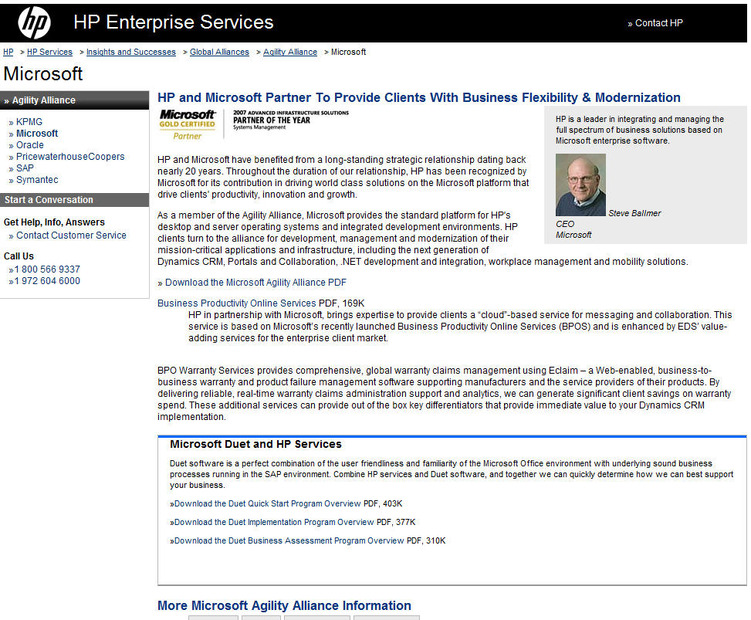Click Contact Customer Service link
The image size is (751, 620).
coord(71,235)
